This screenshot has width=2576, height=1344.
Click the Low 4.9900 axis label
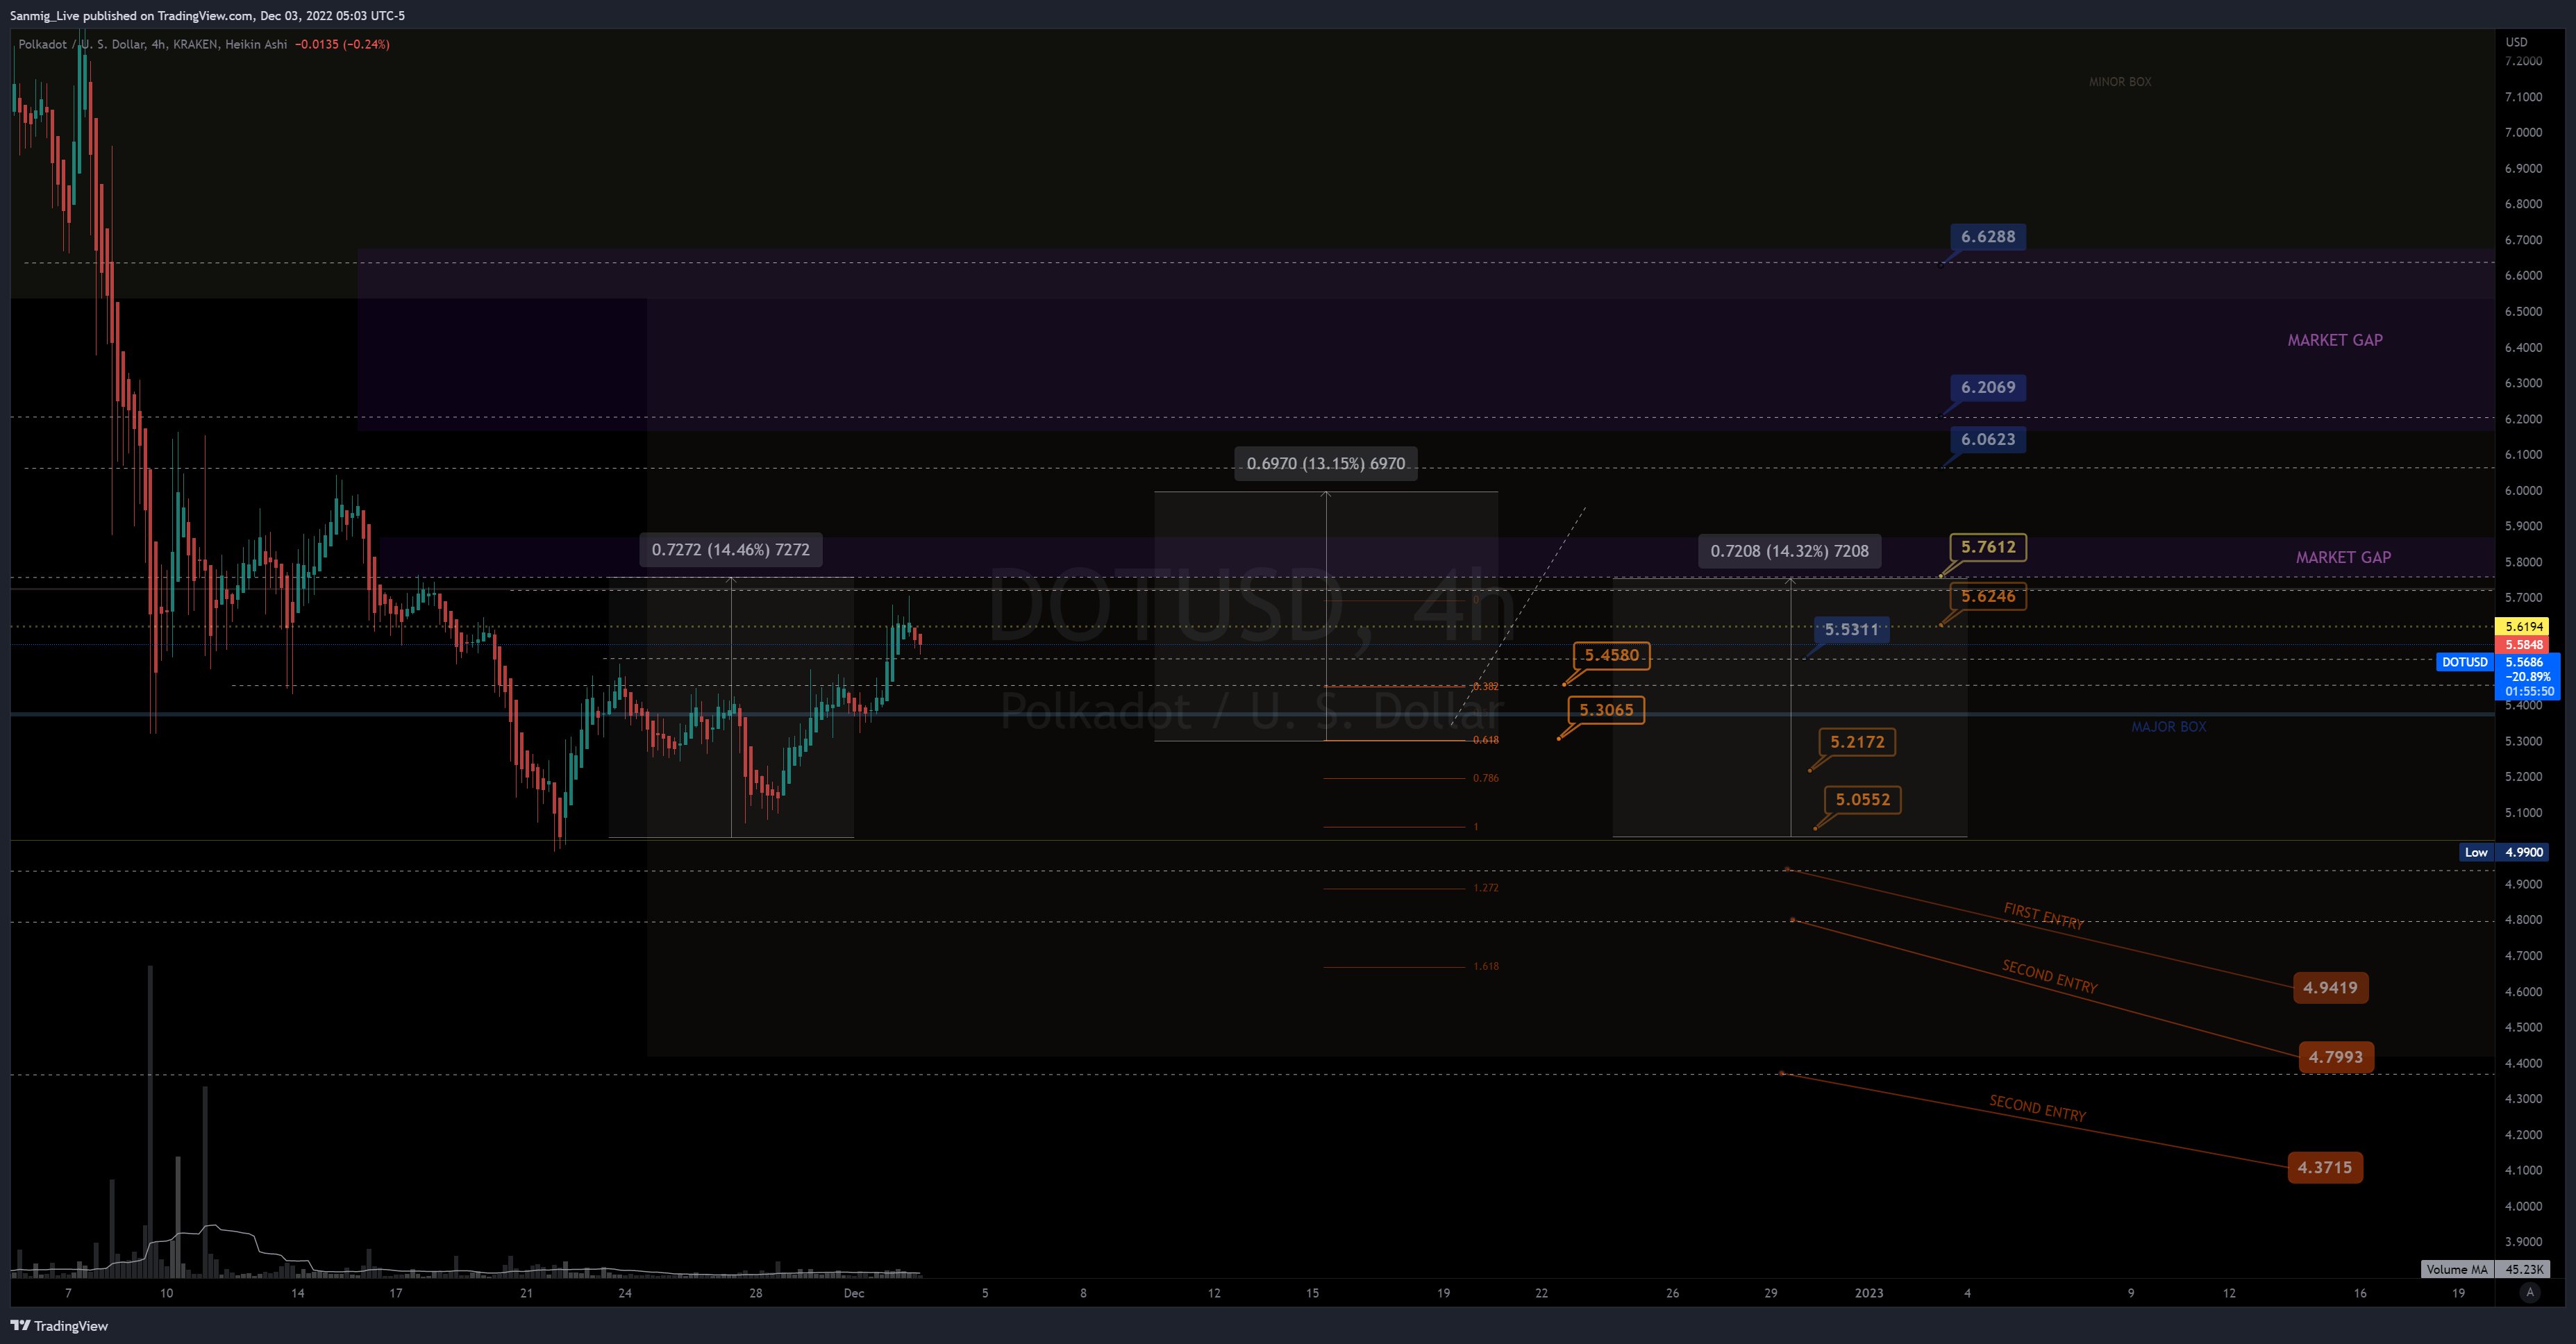coord(2503,852)
